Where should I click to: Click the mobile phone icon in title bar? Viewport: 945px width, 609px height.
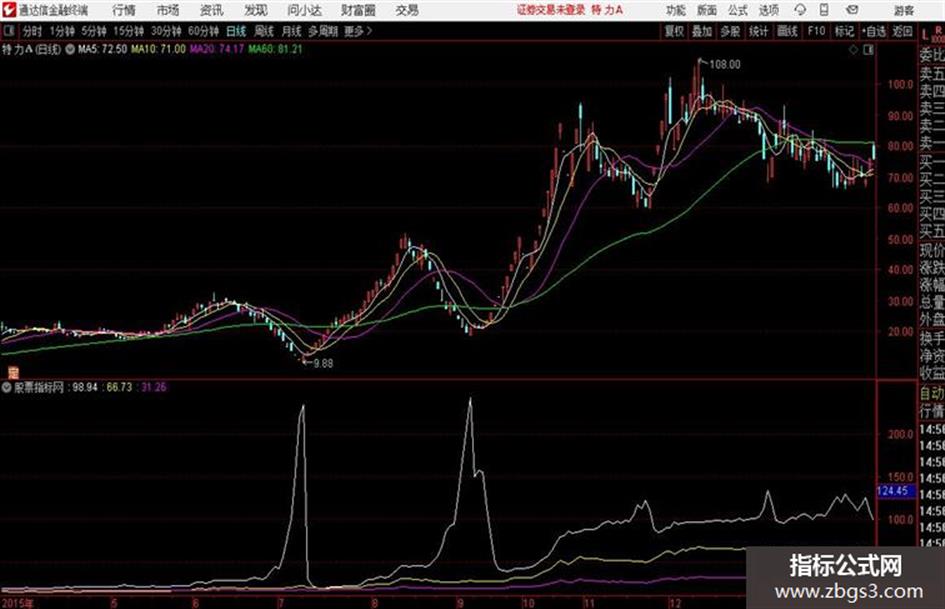click(x=824, y=10)
